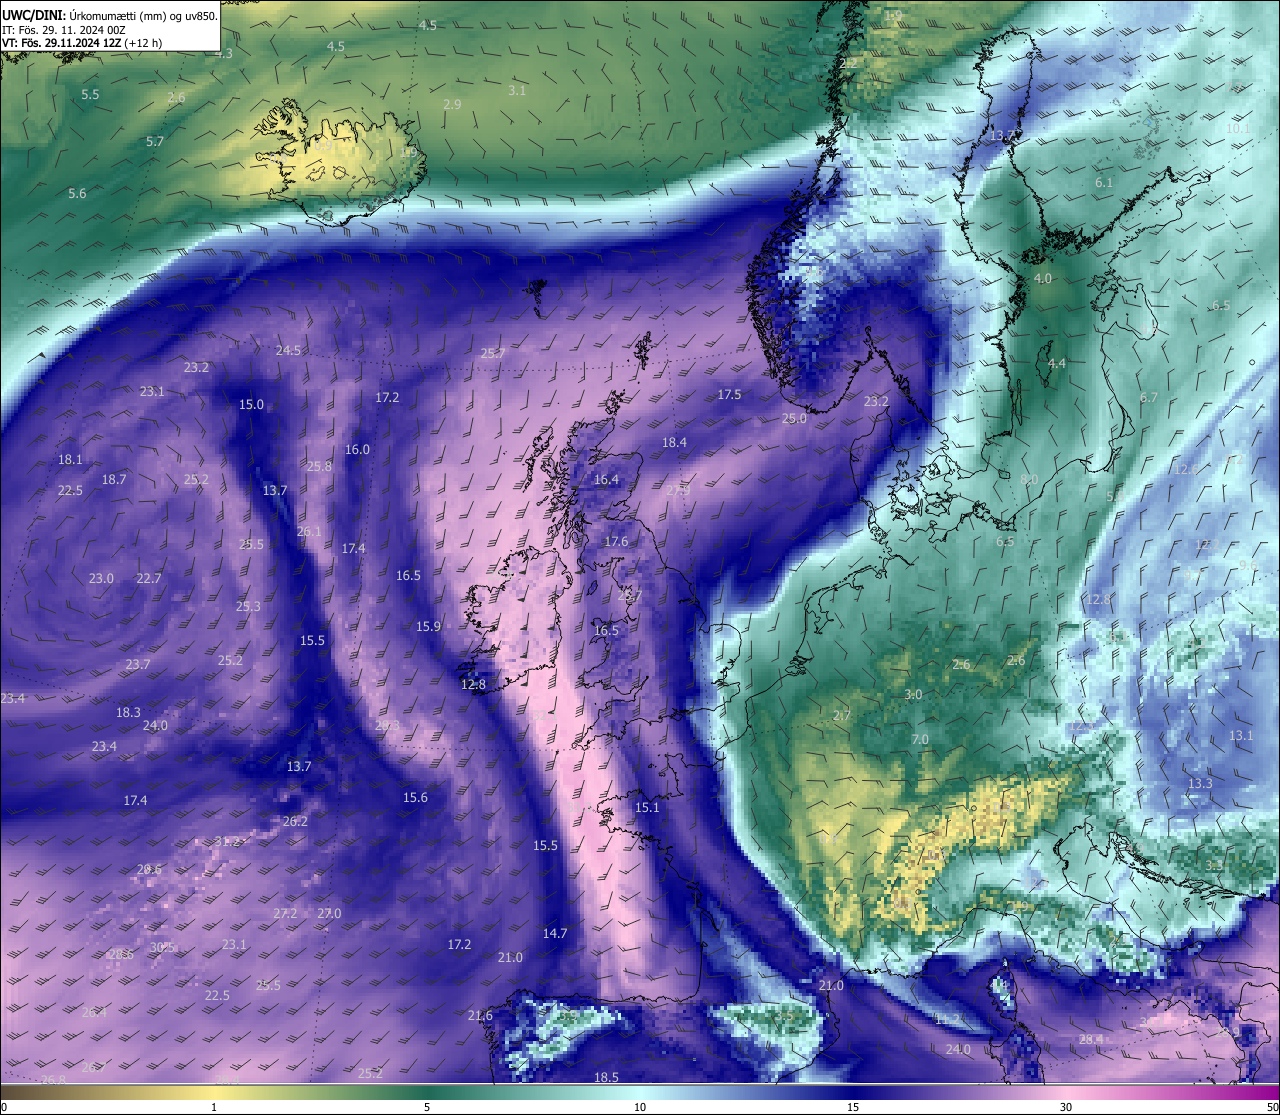Click the map value "2.9"

pos(452,105)
